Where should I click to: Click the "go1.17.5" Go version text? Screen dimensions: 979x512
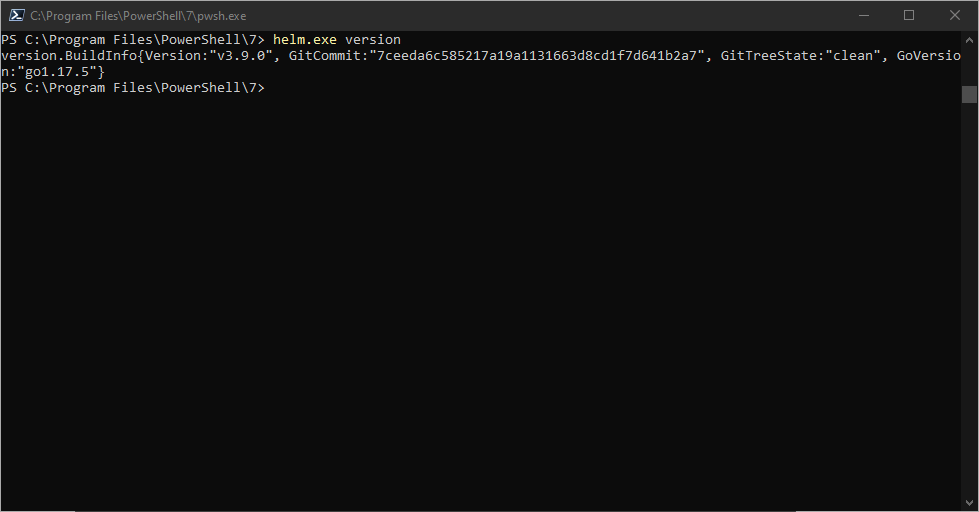[57, 72]
